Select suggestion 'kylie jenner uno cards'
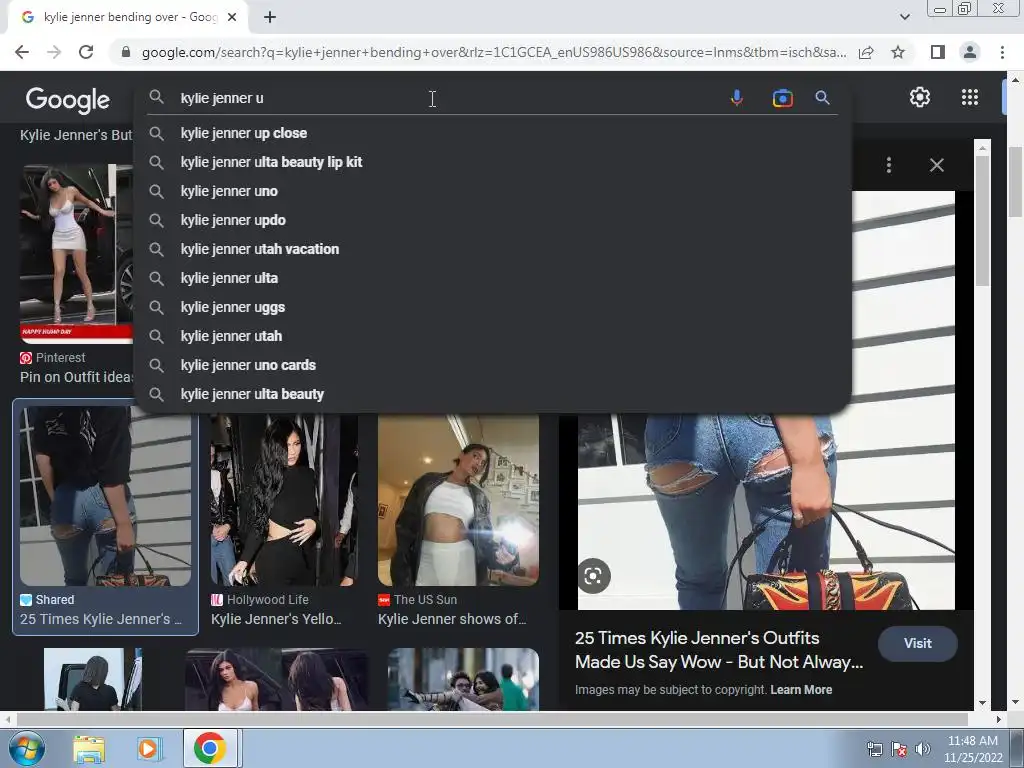The height and width of the screenshot is (768, 1024). point(492,365)
